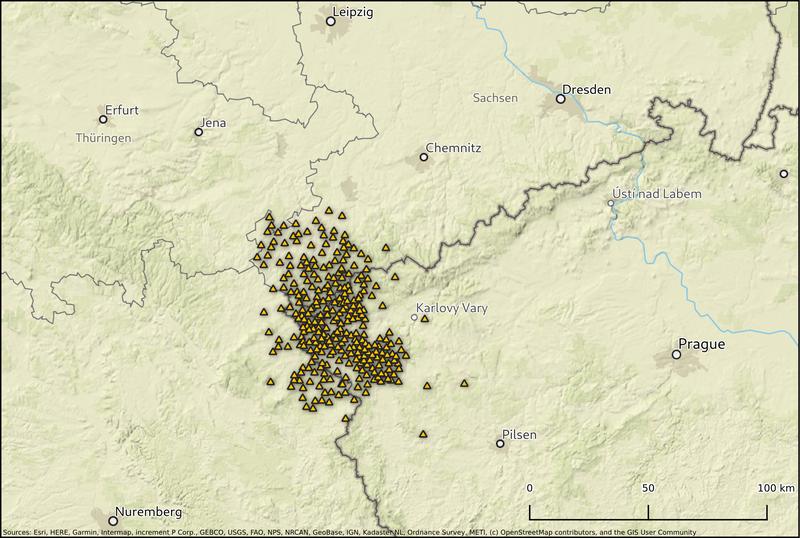
Task: Click the Thüringen region label
Action: [x=104, y=138]
